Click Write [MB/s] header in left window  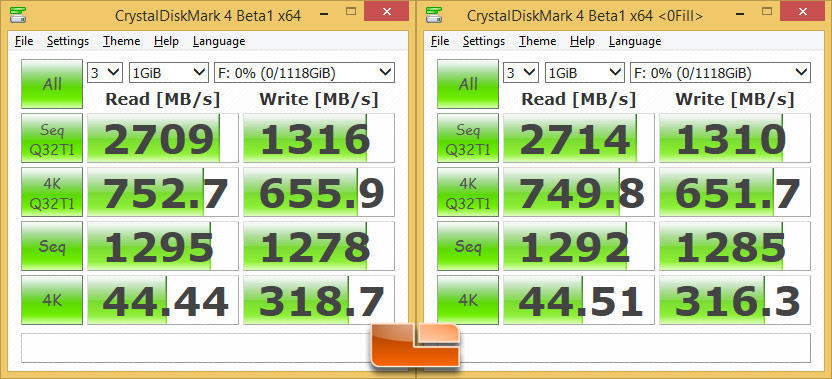tap(318, 99)
